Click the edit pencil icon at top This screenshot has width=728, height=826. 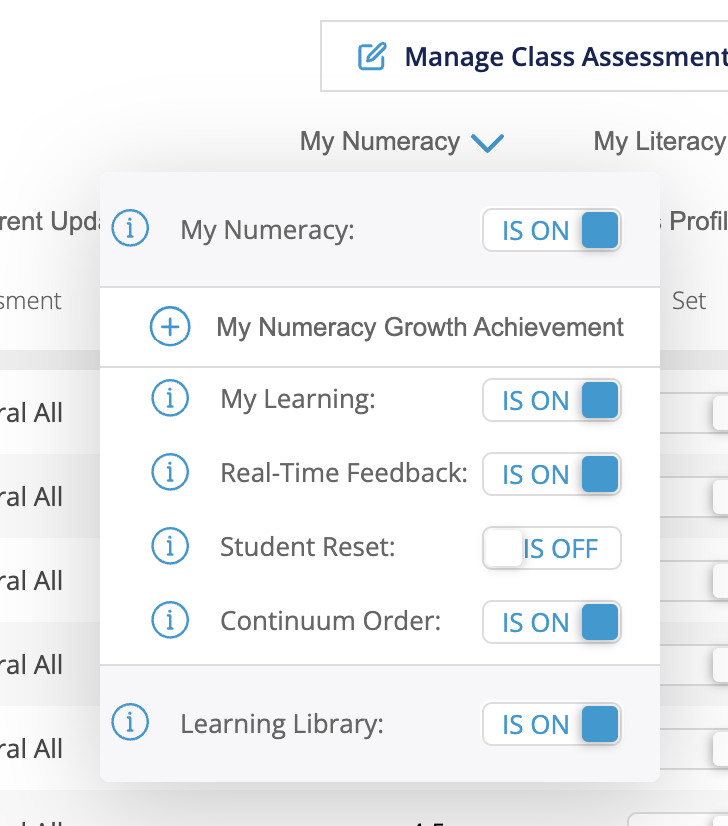(x=372, y=56)
